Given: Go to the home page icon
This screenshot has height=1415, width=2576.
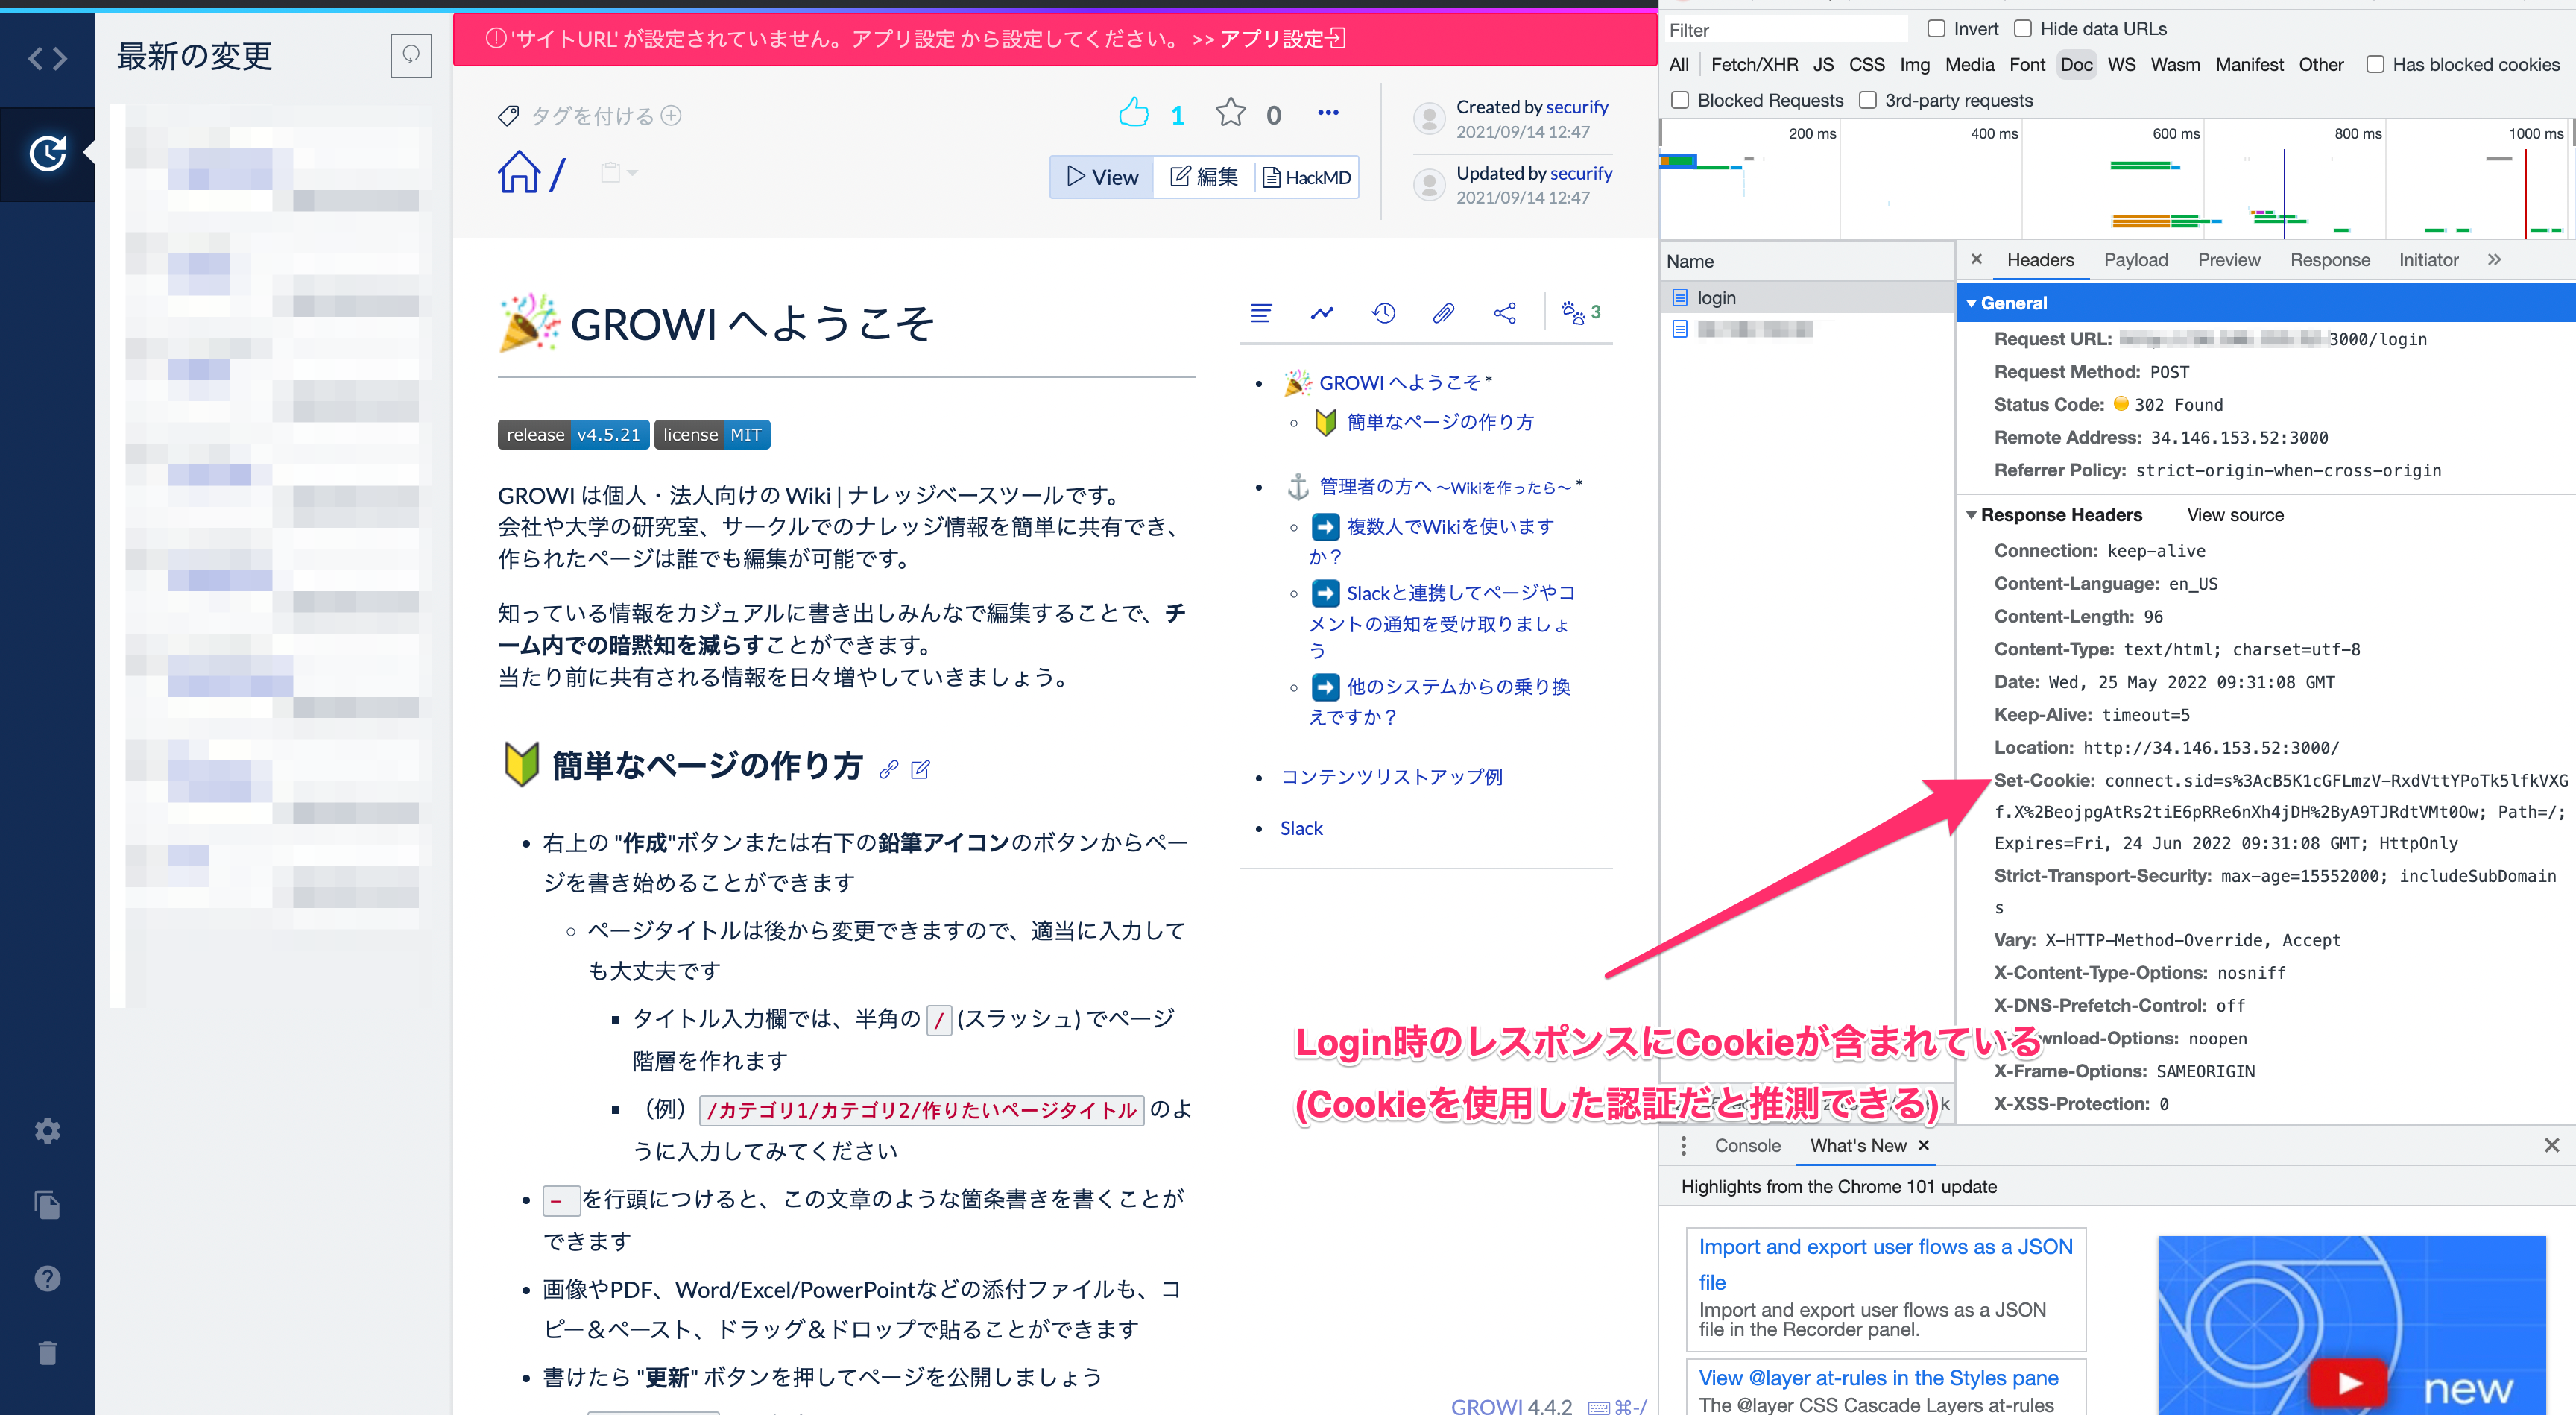Looking at the screenshot, I should tap(519, 172).
